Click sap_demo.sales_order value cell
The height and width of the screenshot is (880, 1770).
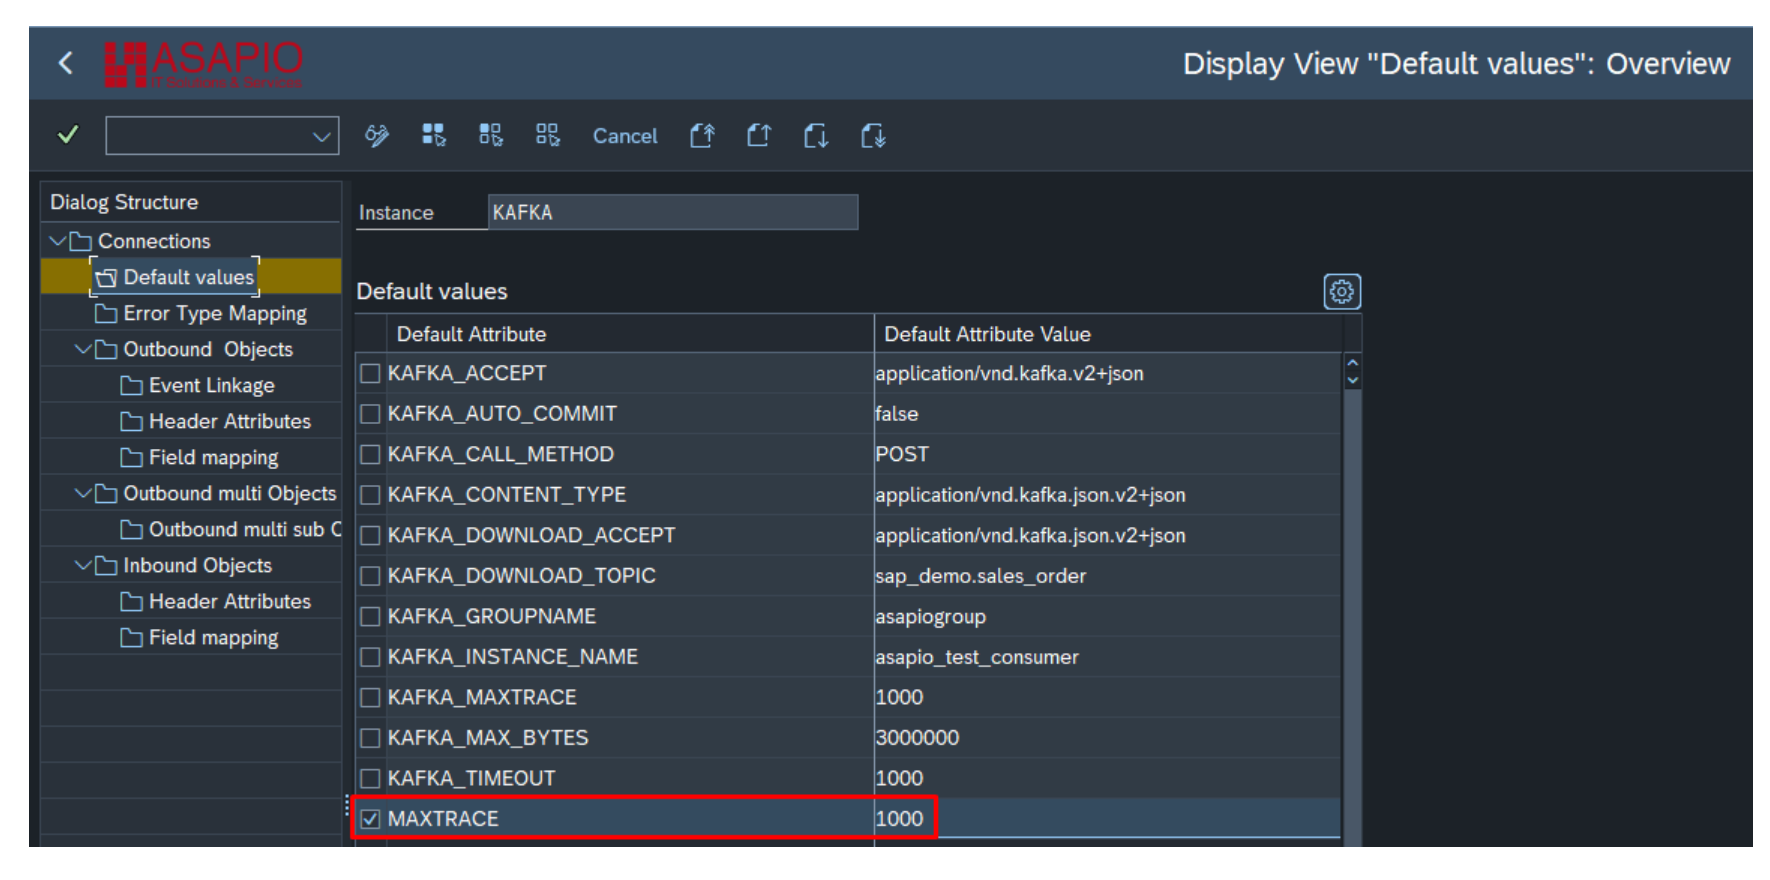tap(1107, 576)
